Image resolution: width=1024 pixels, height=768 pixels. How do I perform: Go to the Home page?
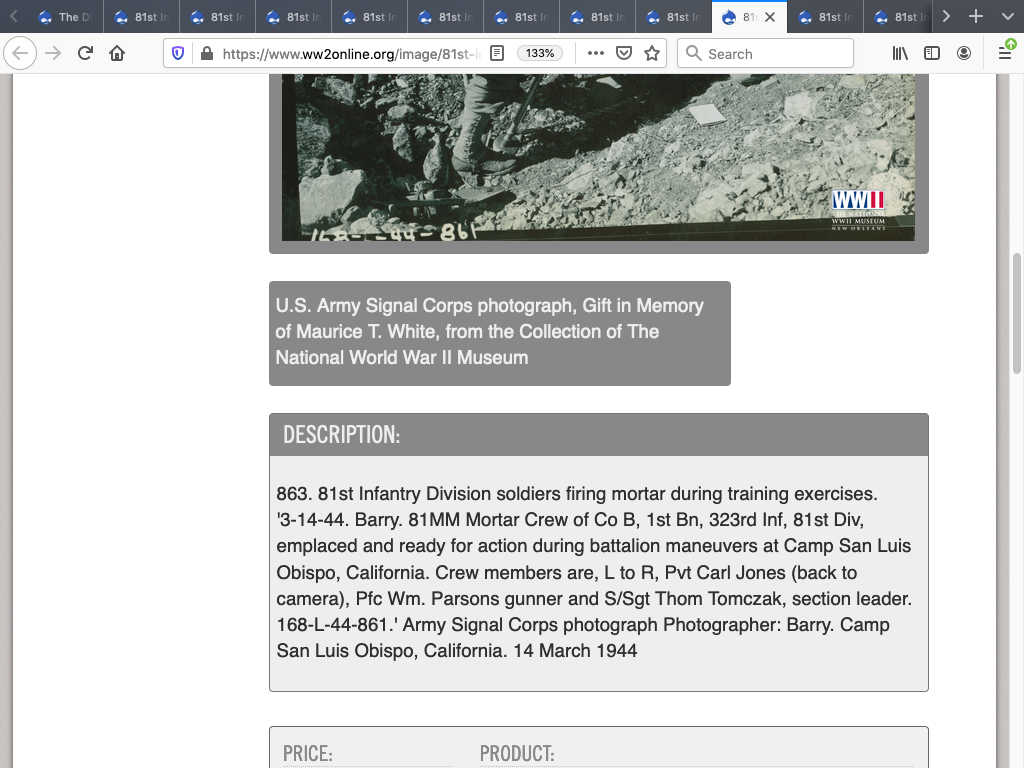tap(117, 54)
